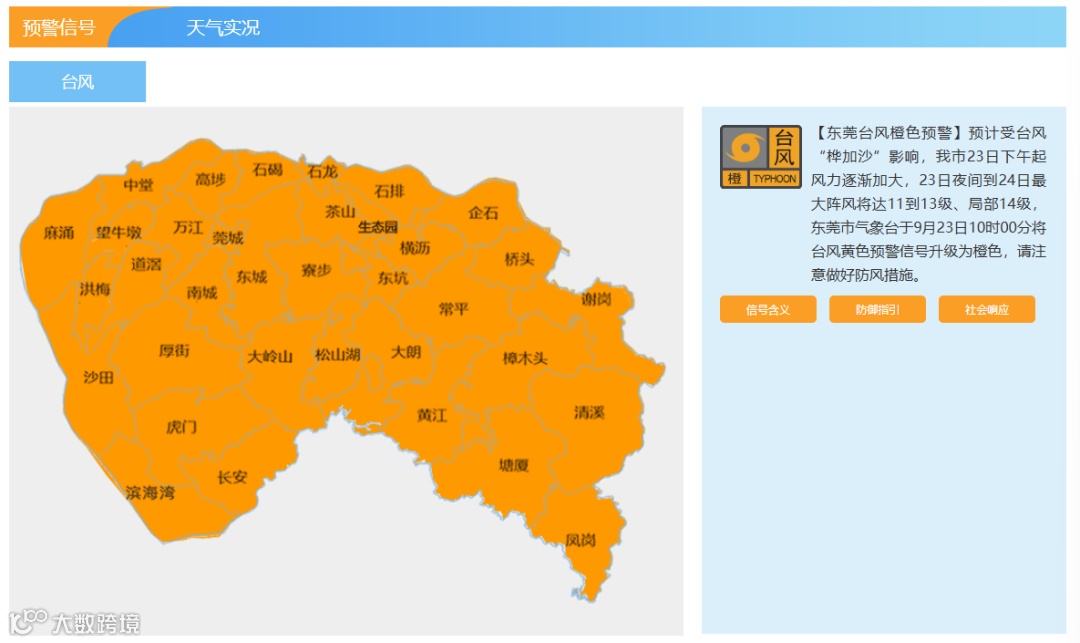Select 企石 district on the map
The width and height of the screenshot is (1080, 643).
483,213
